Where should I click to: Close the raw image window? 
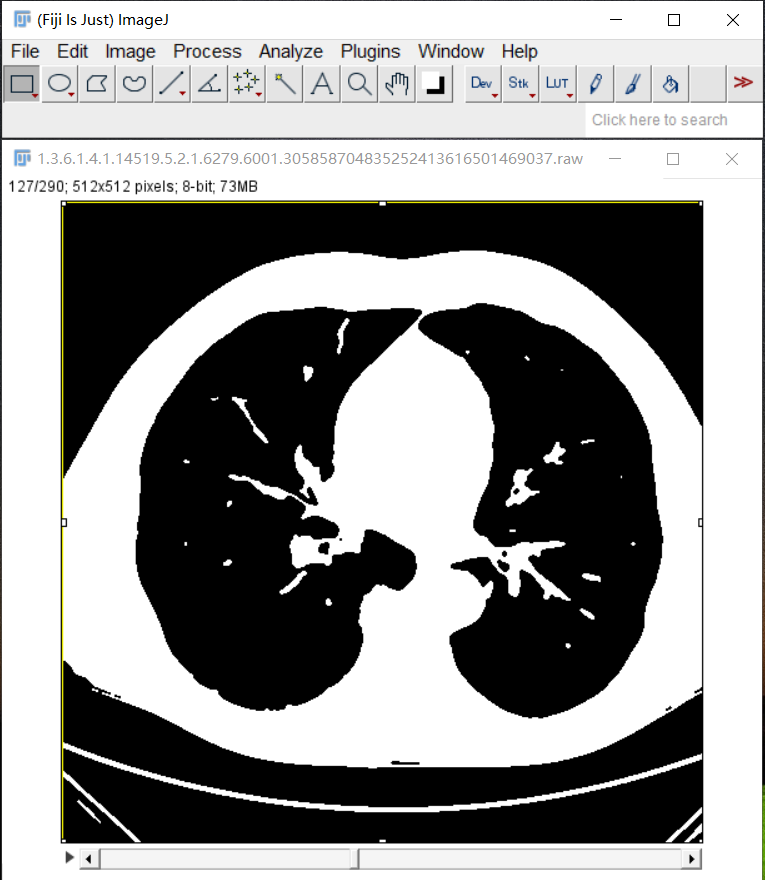(732, 159)
